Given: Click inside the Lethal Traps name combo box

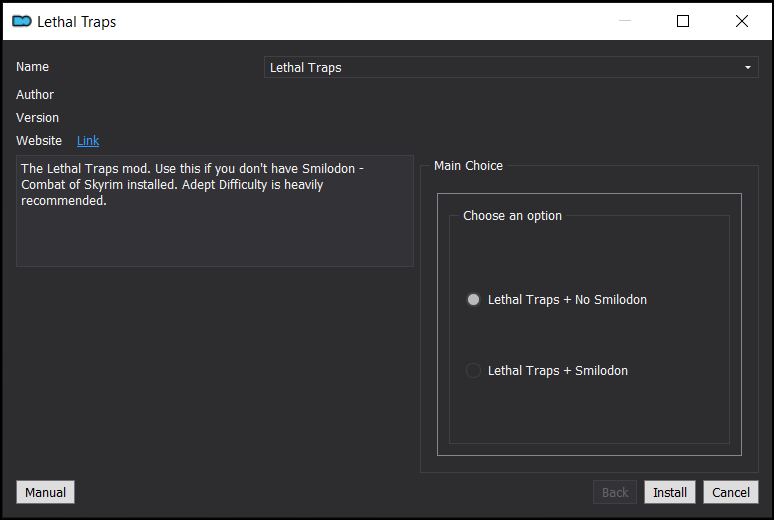Looking at the screenshot, I should tap(511, 67).
